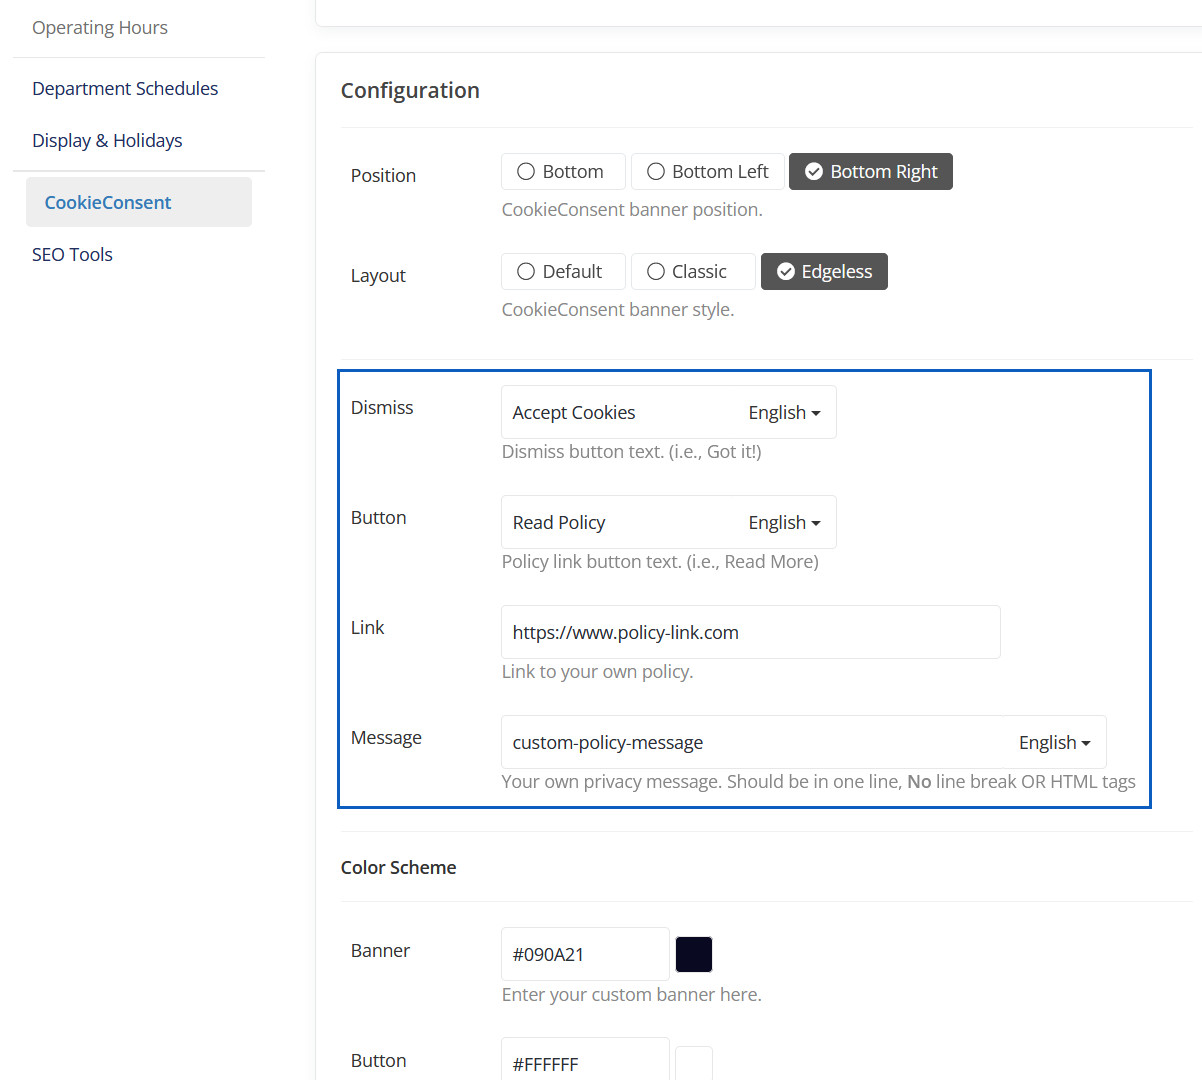1202x1080 pixels.
Task: Select CookieConsent sidebar item
Action: 108,203
